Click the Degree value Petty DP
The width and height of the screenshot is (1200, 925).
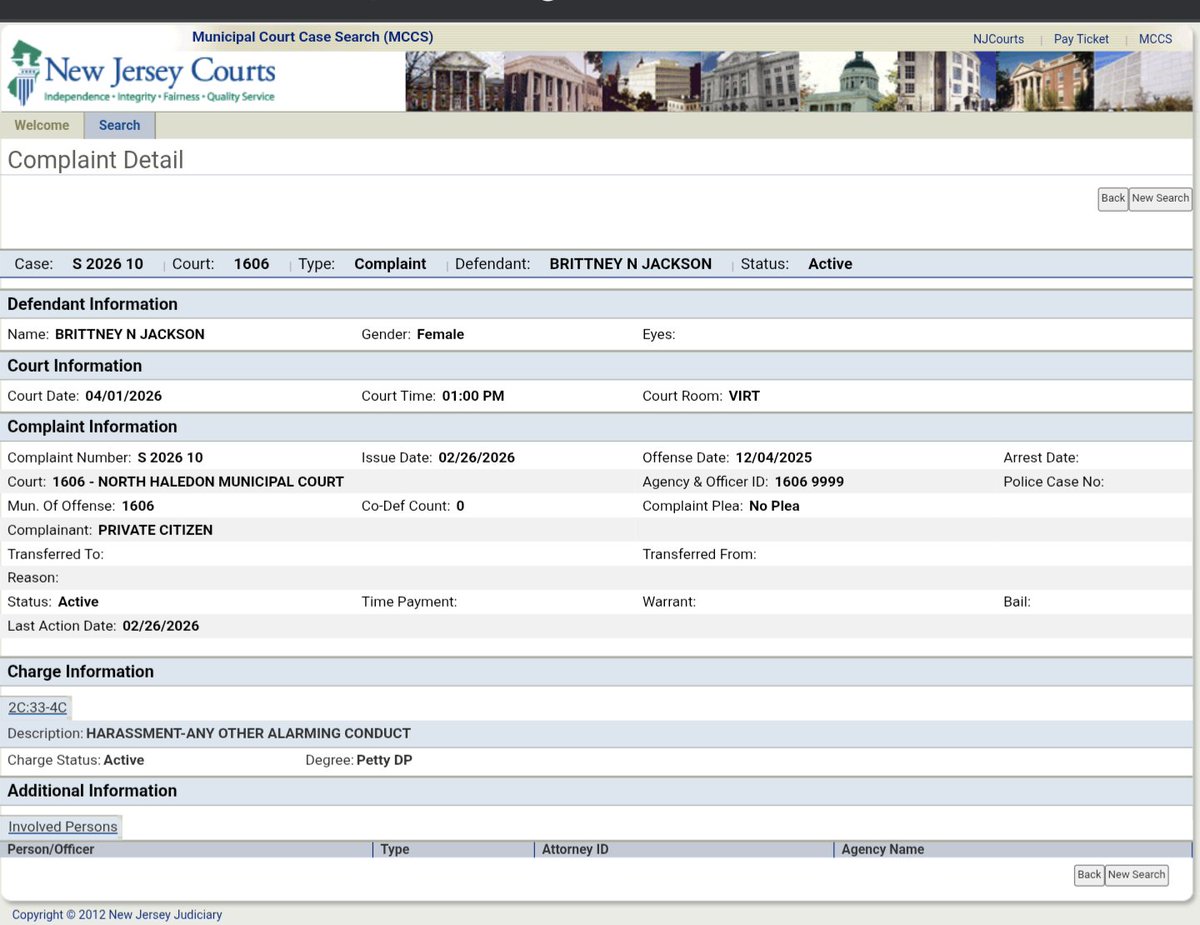[385, 760]
